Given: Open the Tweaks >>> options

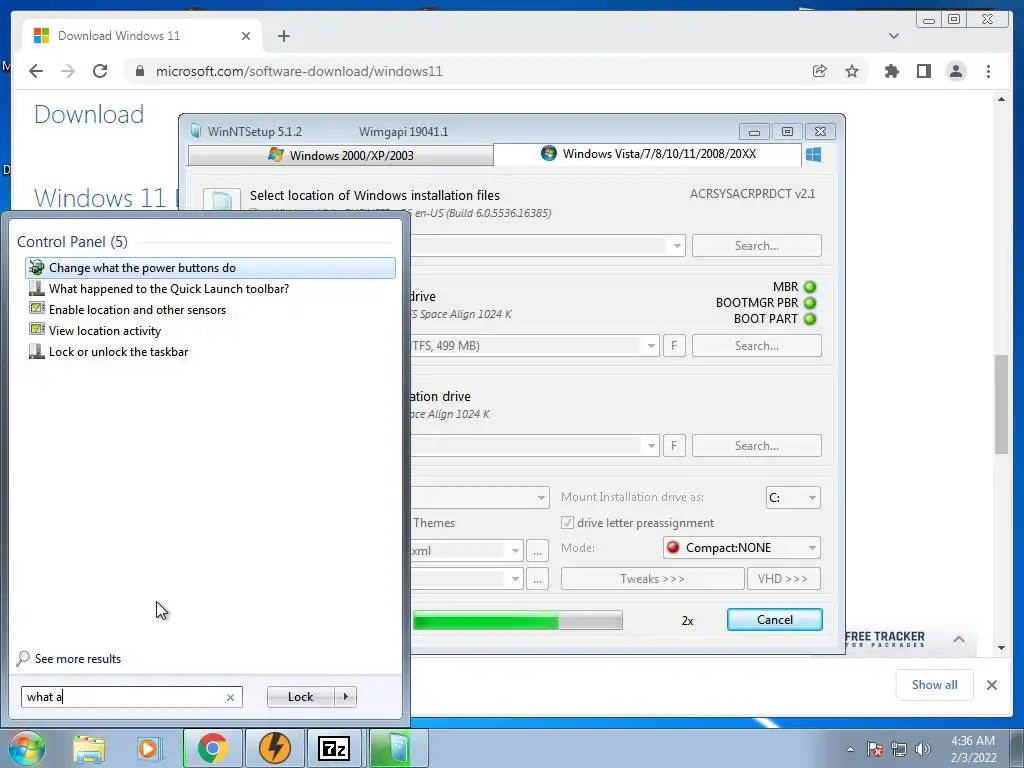Looking at the screenshot, I should pos(652,579).
